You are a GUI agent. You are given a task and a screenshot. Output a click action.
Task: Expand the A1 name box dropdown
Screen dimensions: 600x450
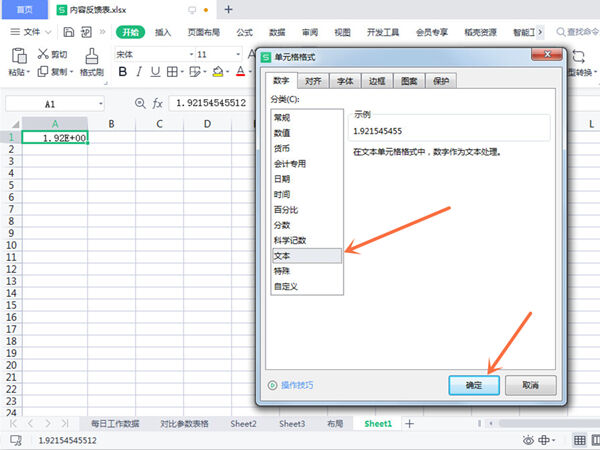(101, 104)
